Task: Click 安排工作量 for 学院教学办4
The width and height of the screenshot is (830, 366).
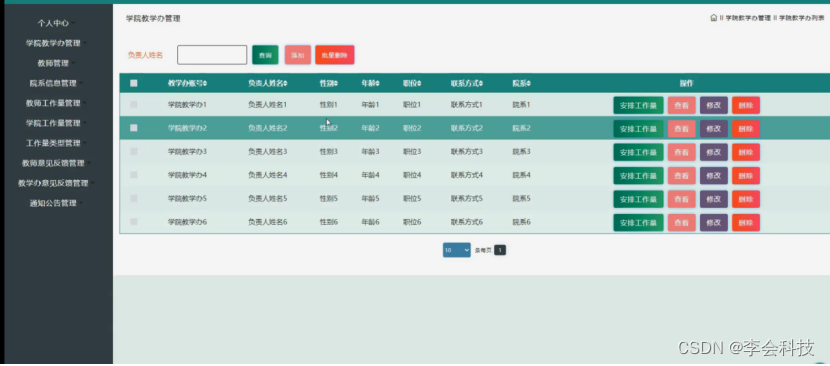Action: (638, 176)
